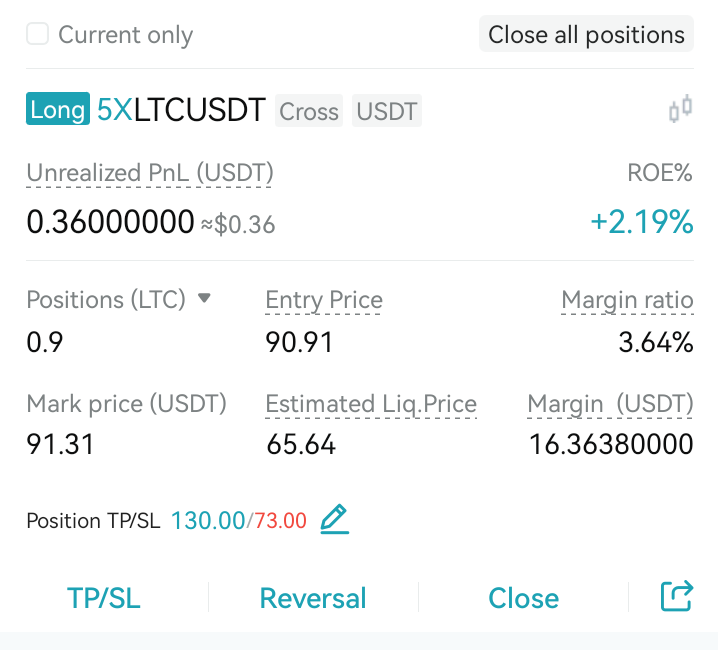The image size is (718, 658).
Task: Select the Reversal action
Action: [x=313, y=598]
